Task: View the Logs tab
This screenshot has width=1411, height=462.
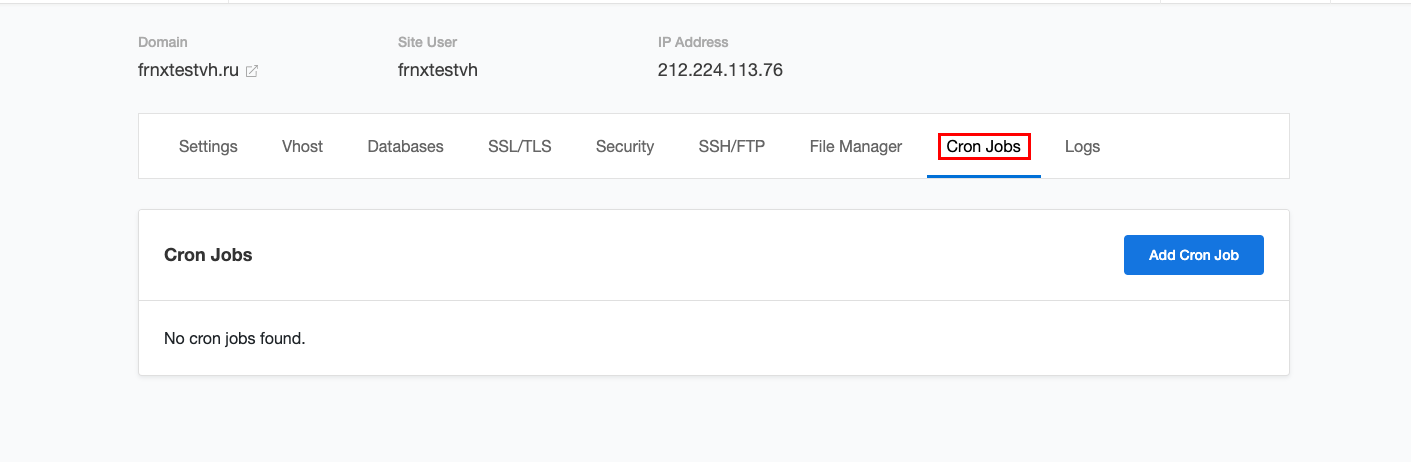Action: coord(1082,146)
